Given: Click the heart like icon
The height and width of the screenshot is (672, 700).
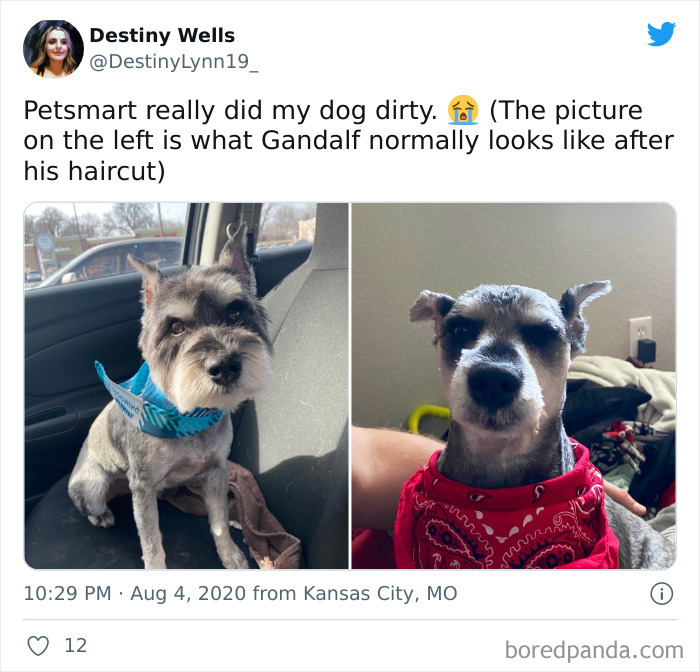Looking at the screenshot, I should [38, 646].
